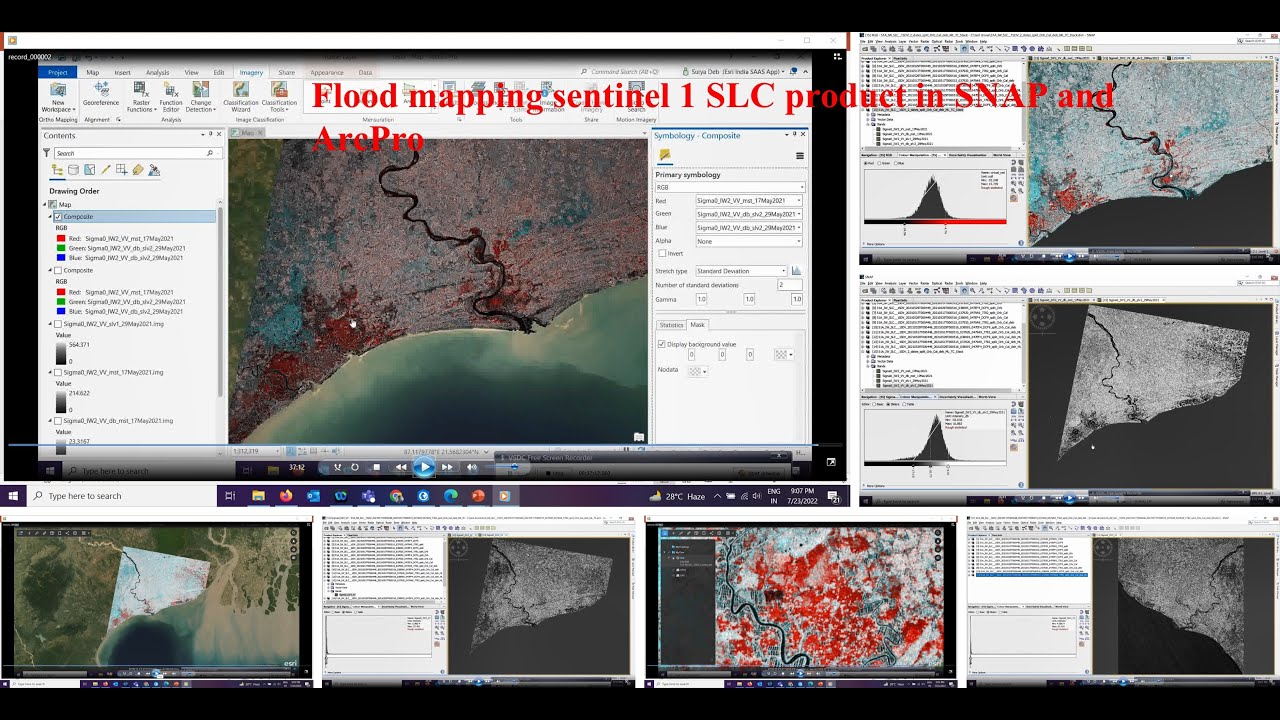
Task: Click stop button in media player
Action: [376, 467]
